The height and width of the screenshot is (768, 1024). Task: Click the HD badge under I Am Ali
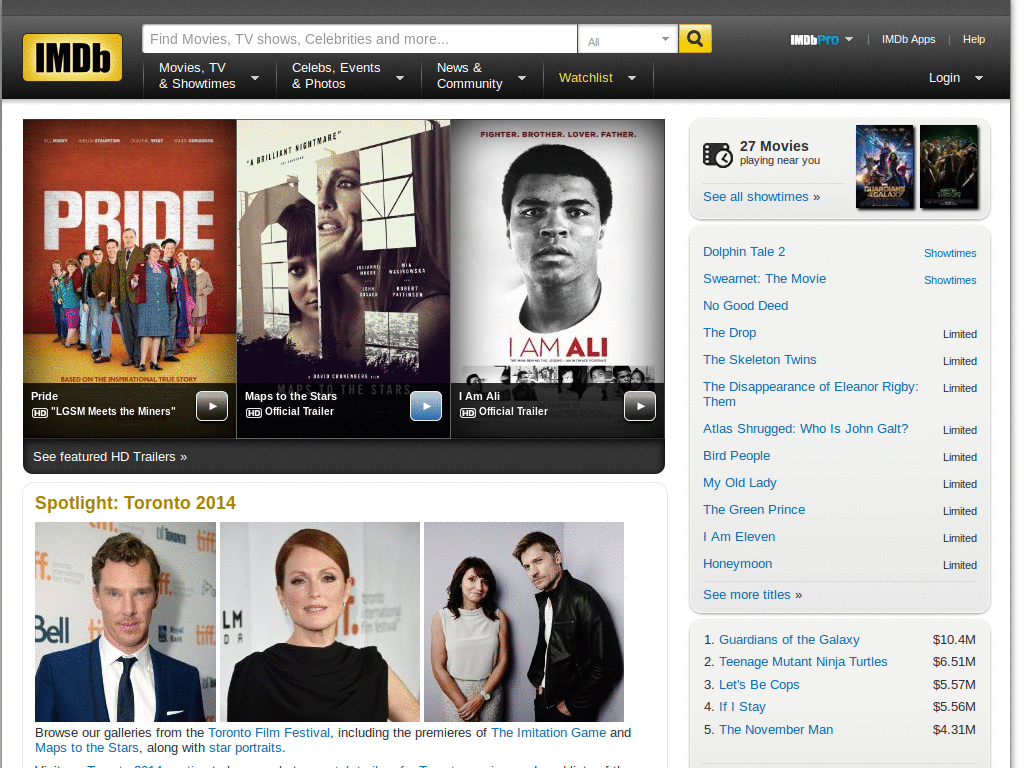(468, 413)
